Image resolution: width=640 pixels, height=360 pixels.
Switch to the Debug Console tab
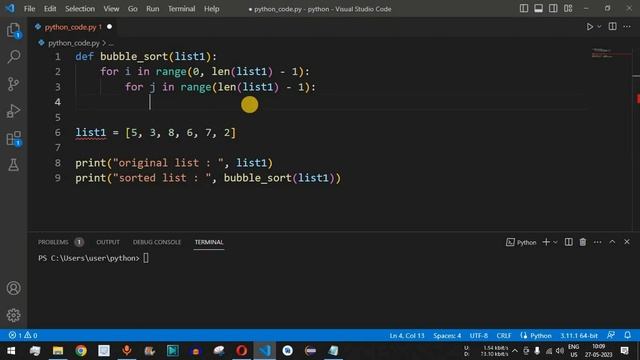tap(157, 242)
